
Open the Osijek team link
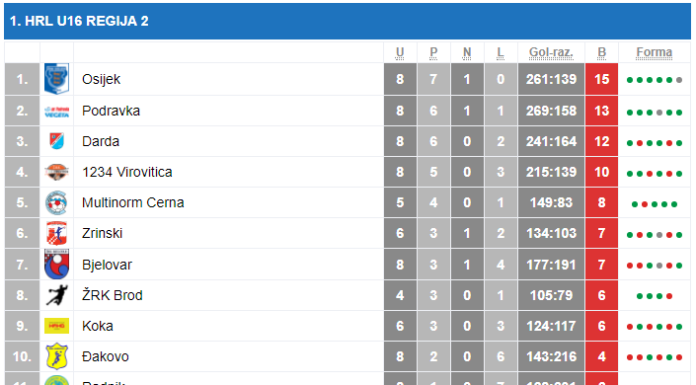pos(101,79)
